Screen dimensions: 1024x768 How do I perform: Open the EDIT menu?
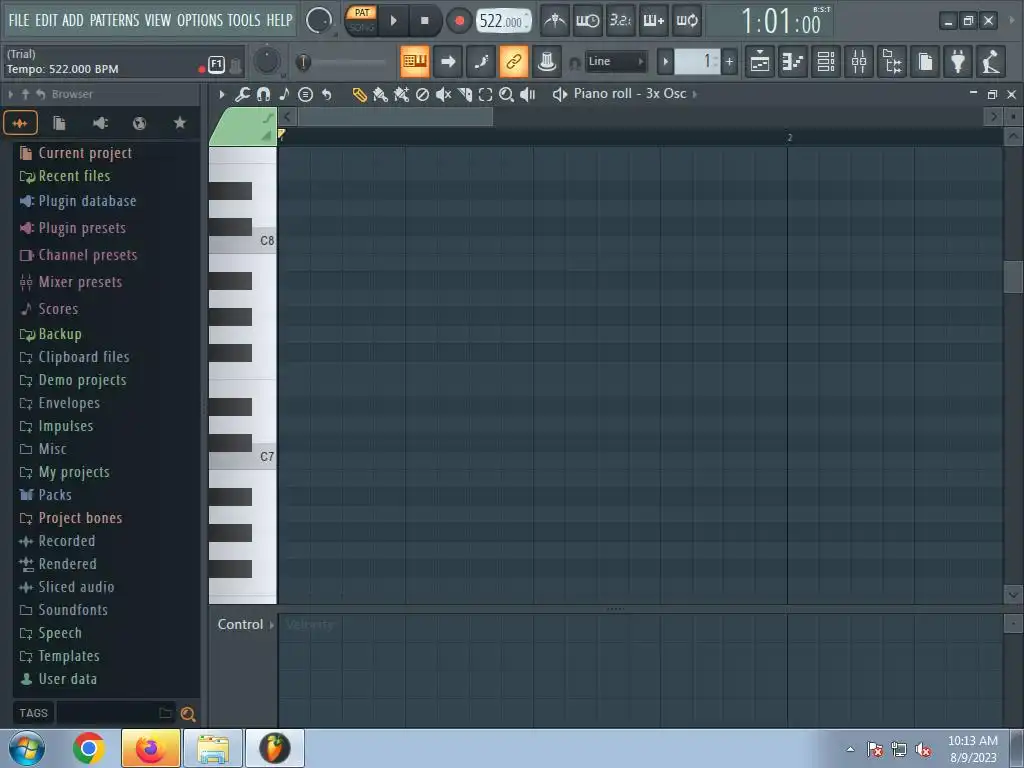[x=46, y=20]
